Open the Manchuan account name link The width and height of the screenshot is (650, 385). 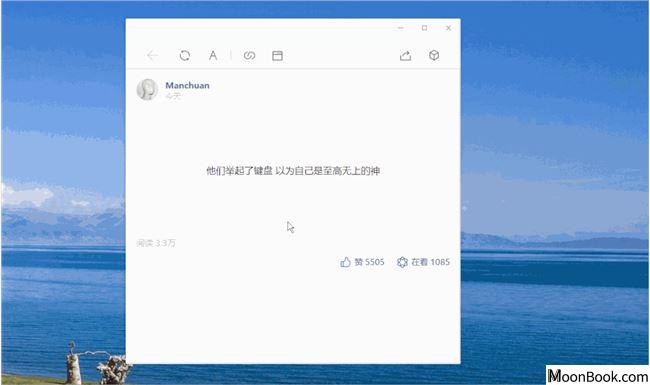[x=187, y=85]
